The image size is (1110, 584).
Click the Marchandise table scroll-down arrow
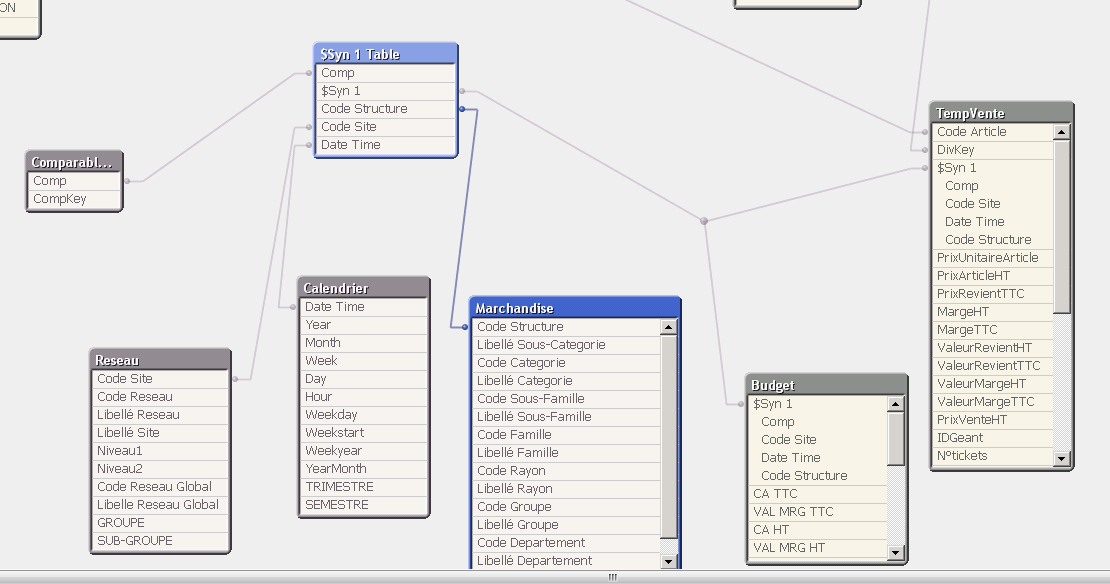coord(668,561)
